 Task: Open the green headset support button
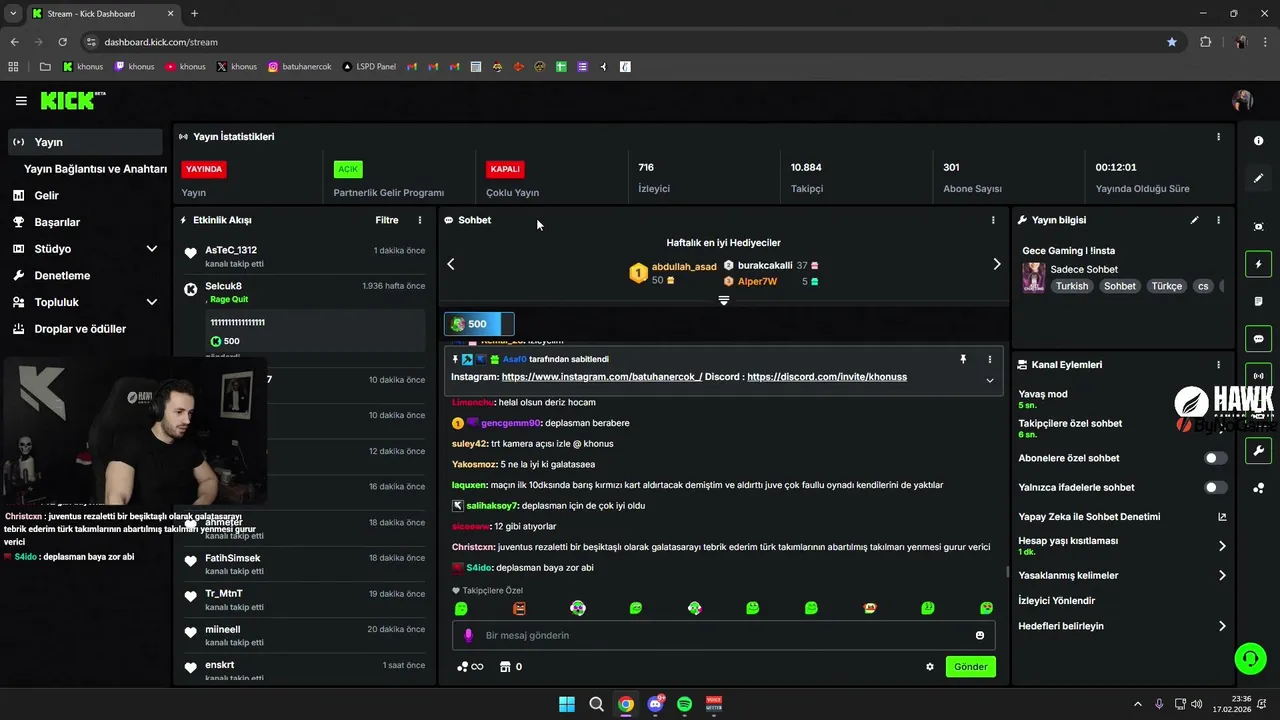pos(1250,658)
